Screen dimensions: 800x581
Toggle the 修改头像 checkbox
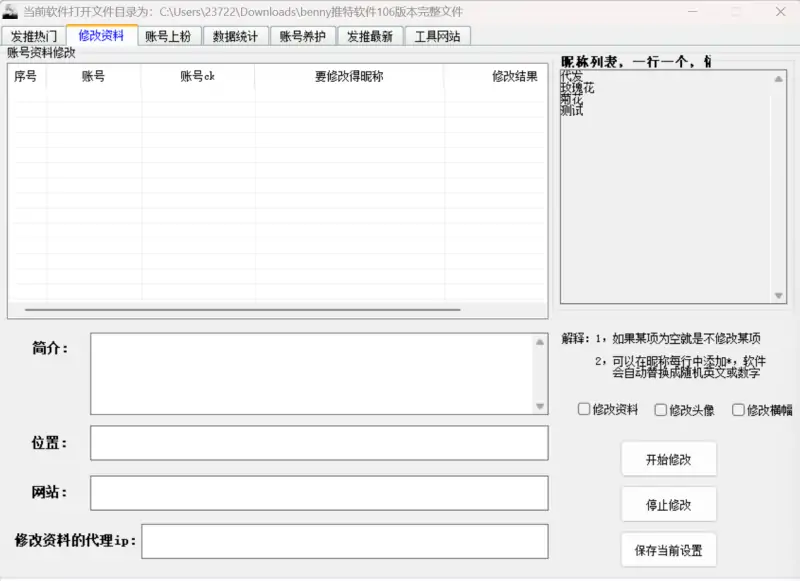pos(661,409)
